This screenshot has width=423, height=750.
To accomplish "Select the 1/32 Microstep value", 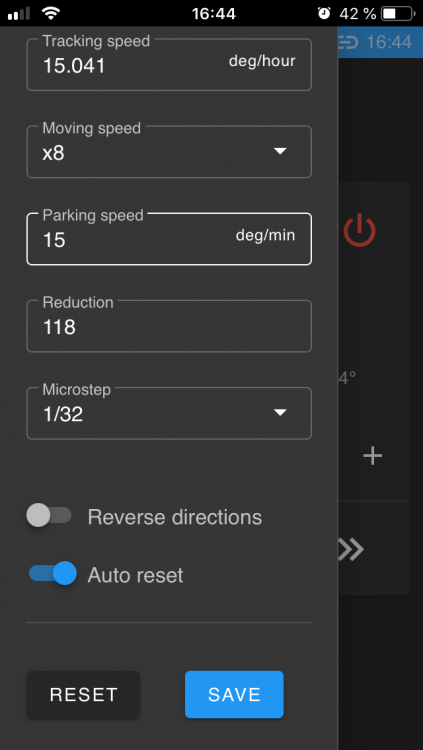I will [x=63, y=414].
